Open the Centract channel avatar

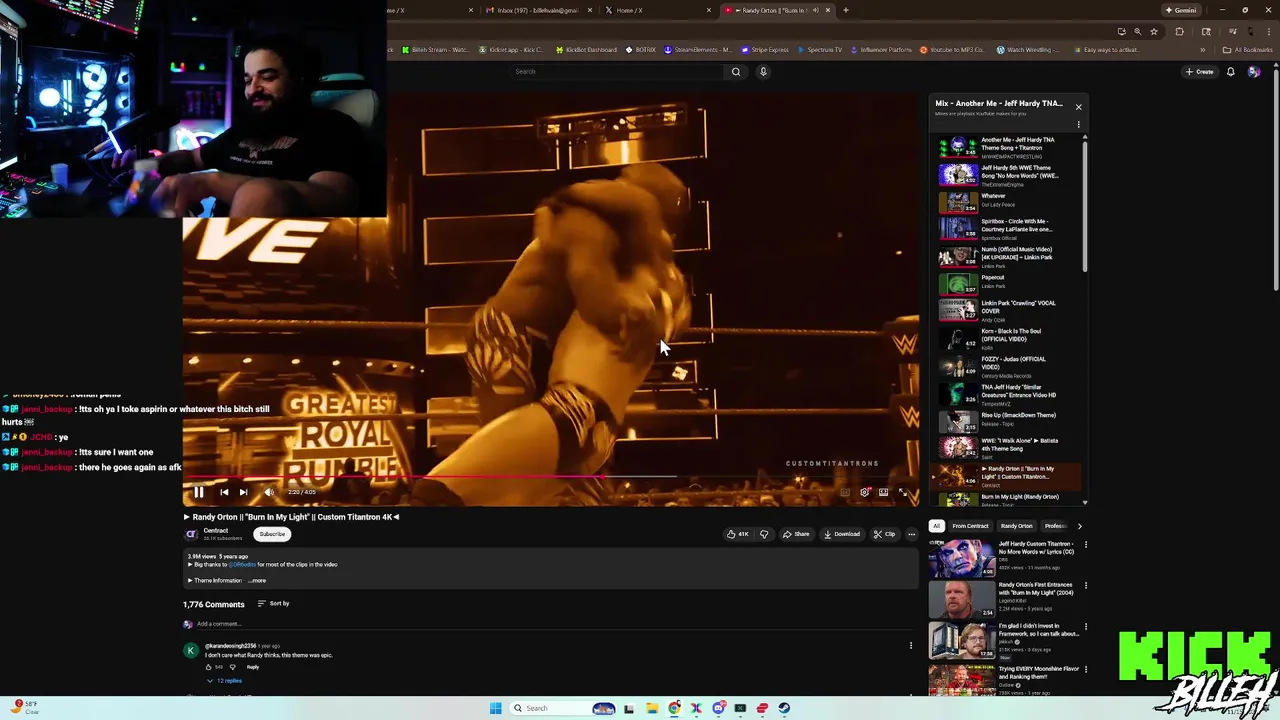point(191,534)
